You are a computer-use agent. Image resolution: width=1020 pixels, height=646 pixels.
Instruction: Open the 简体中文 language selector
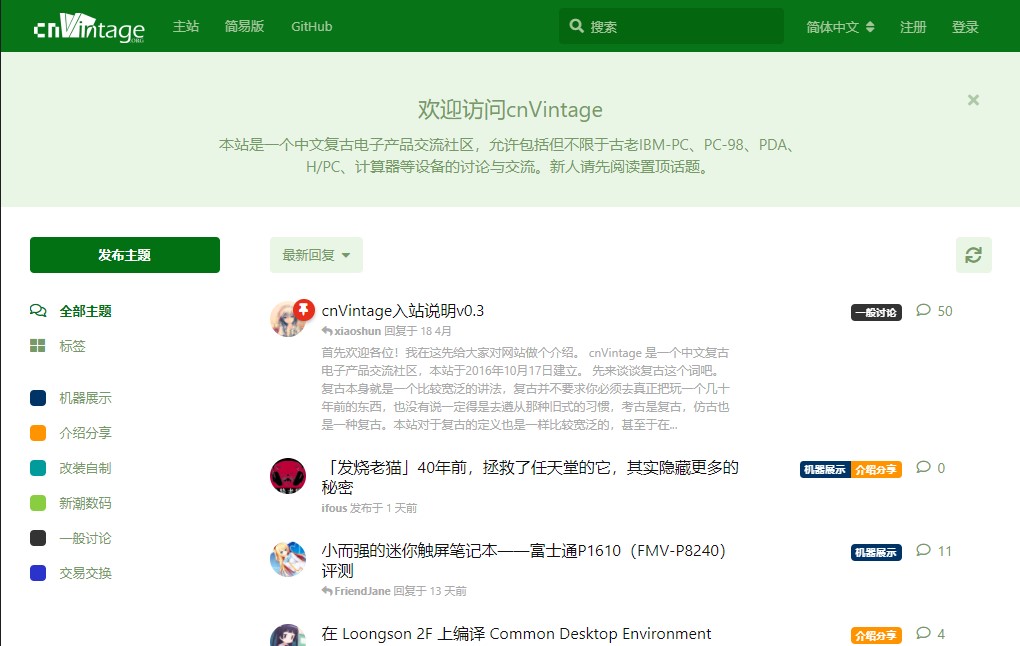[840, 27]
